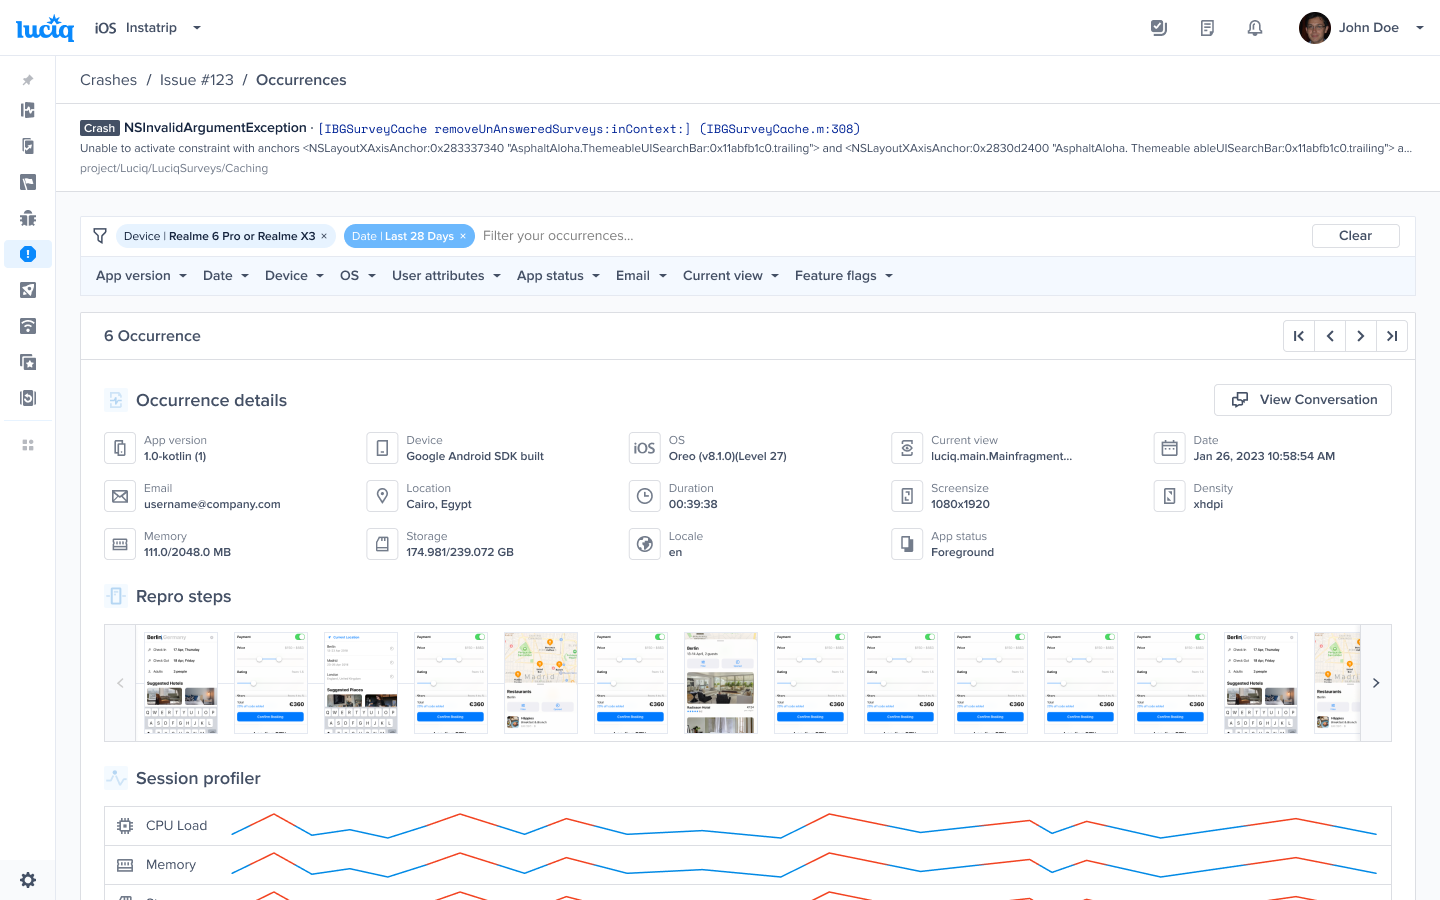Click the View Conversation button
The width and height of the screenshot is (1440, 900).
tap(1302, 400)
